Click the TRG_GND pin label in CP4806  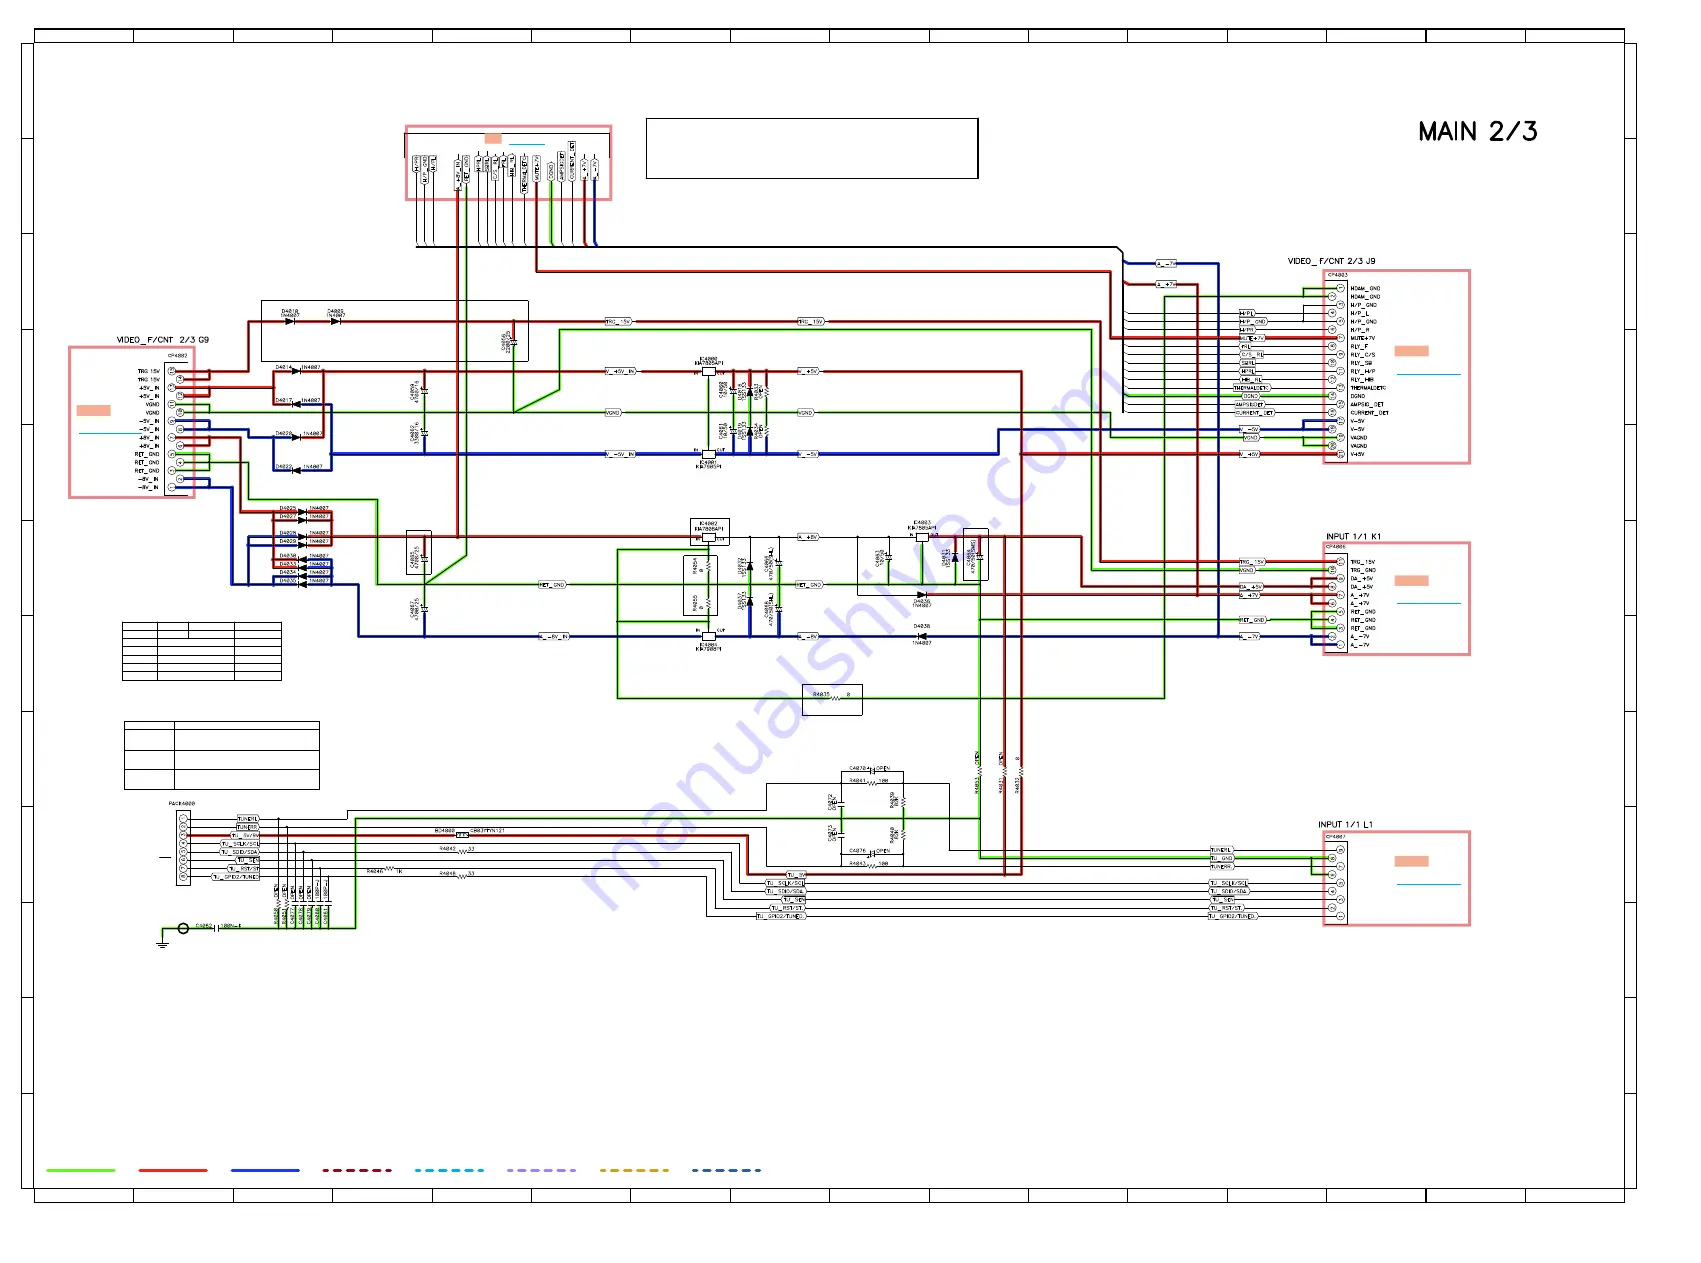point(1363,570)
